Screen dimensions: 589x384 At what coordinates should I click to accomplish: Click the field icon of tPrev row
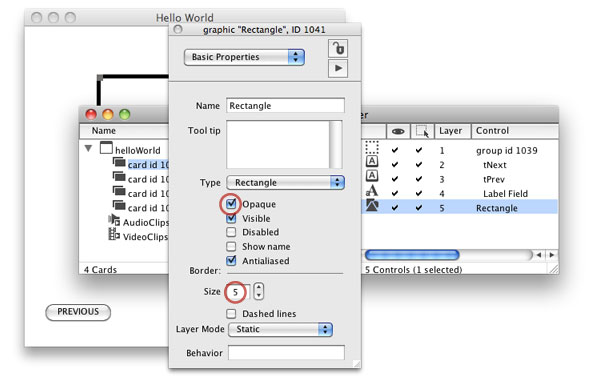tap(372, 176)
